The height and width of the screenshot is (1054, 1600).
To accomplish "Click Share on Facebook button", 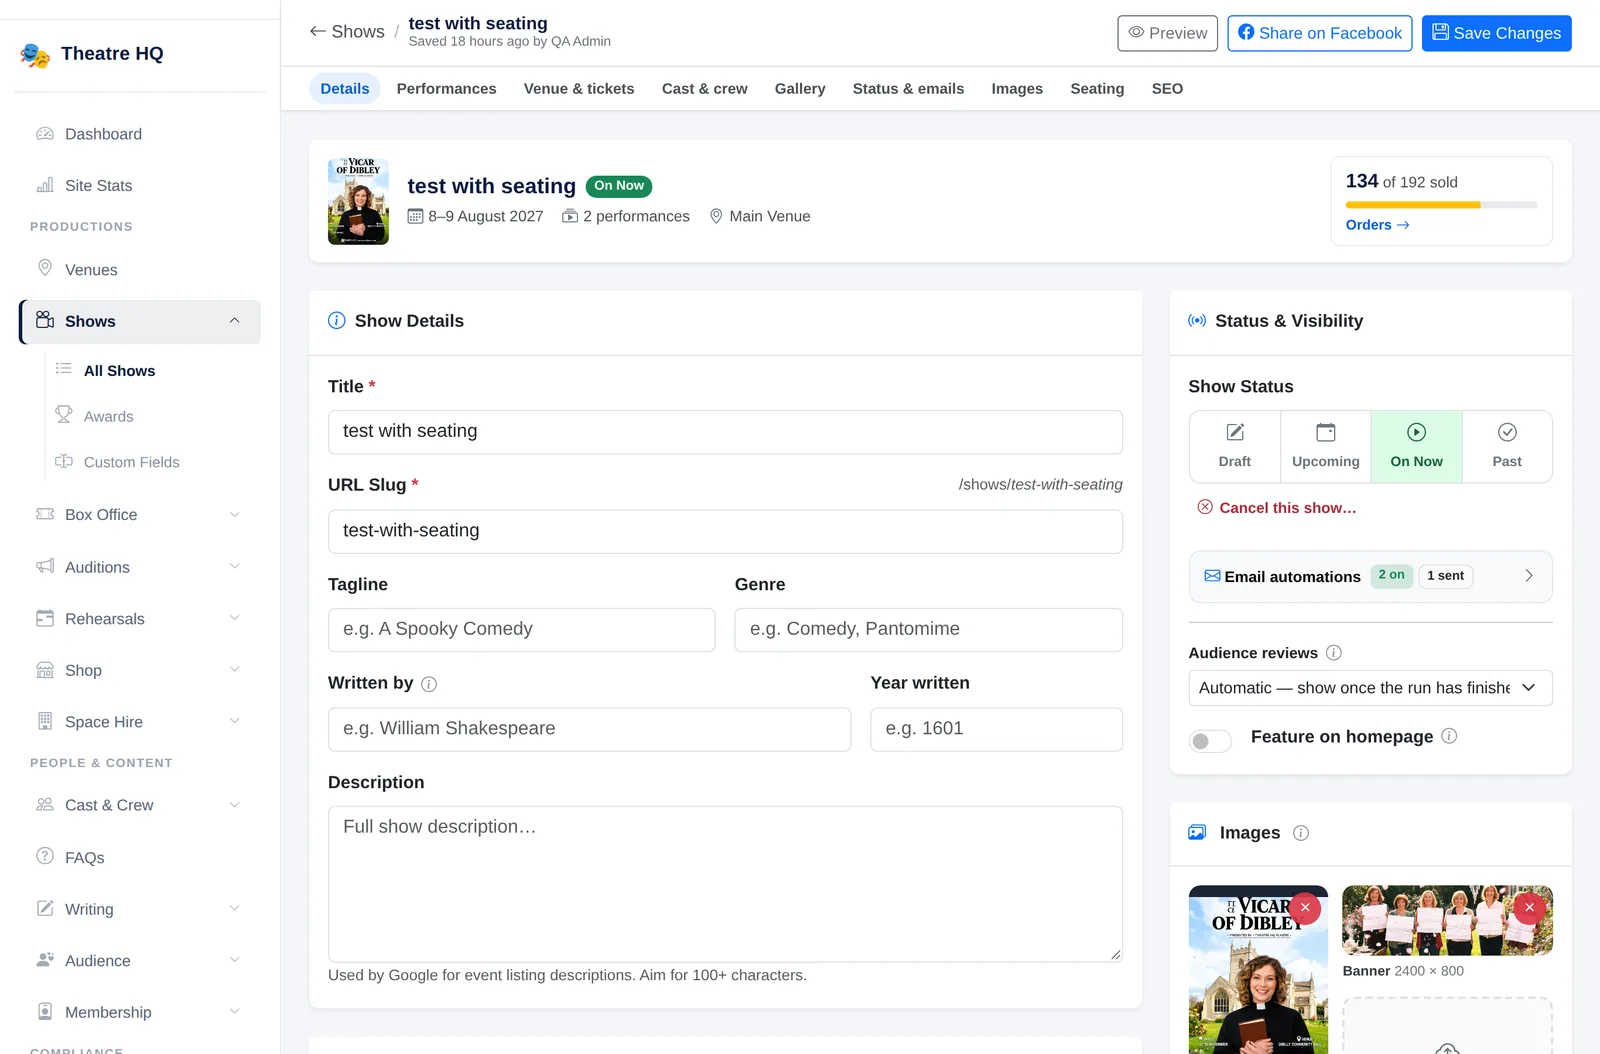I will [x=1319, y=33].
